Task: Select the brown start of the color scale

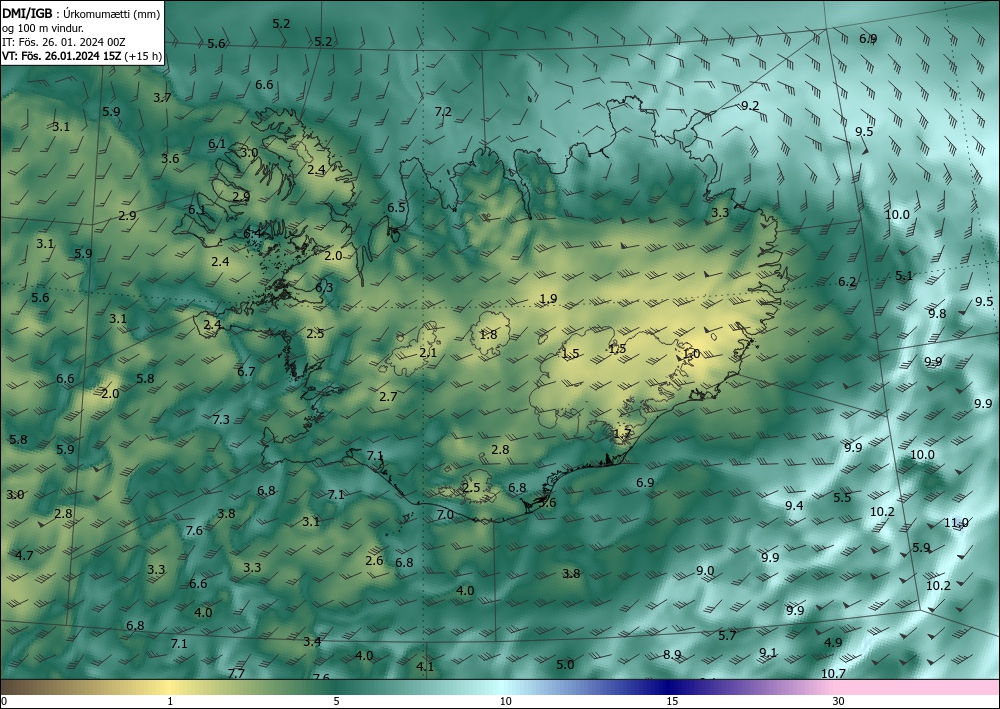Action: click(26, 687)
